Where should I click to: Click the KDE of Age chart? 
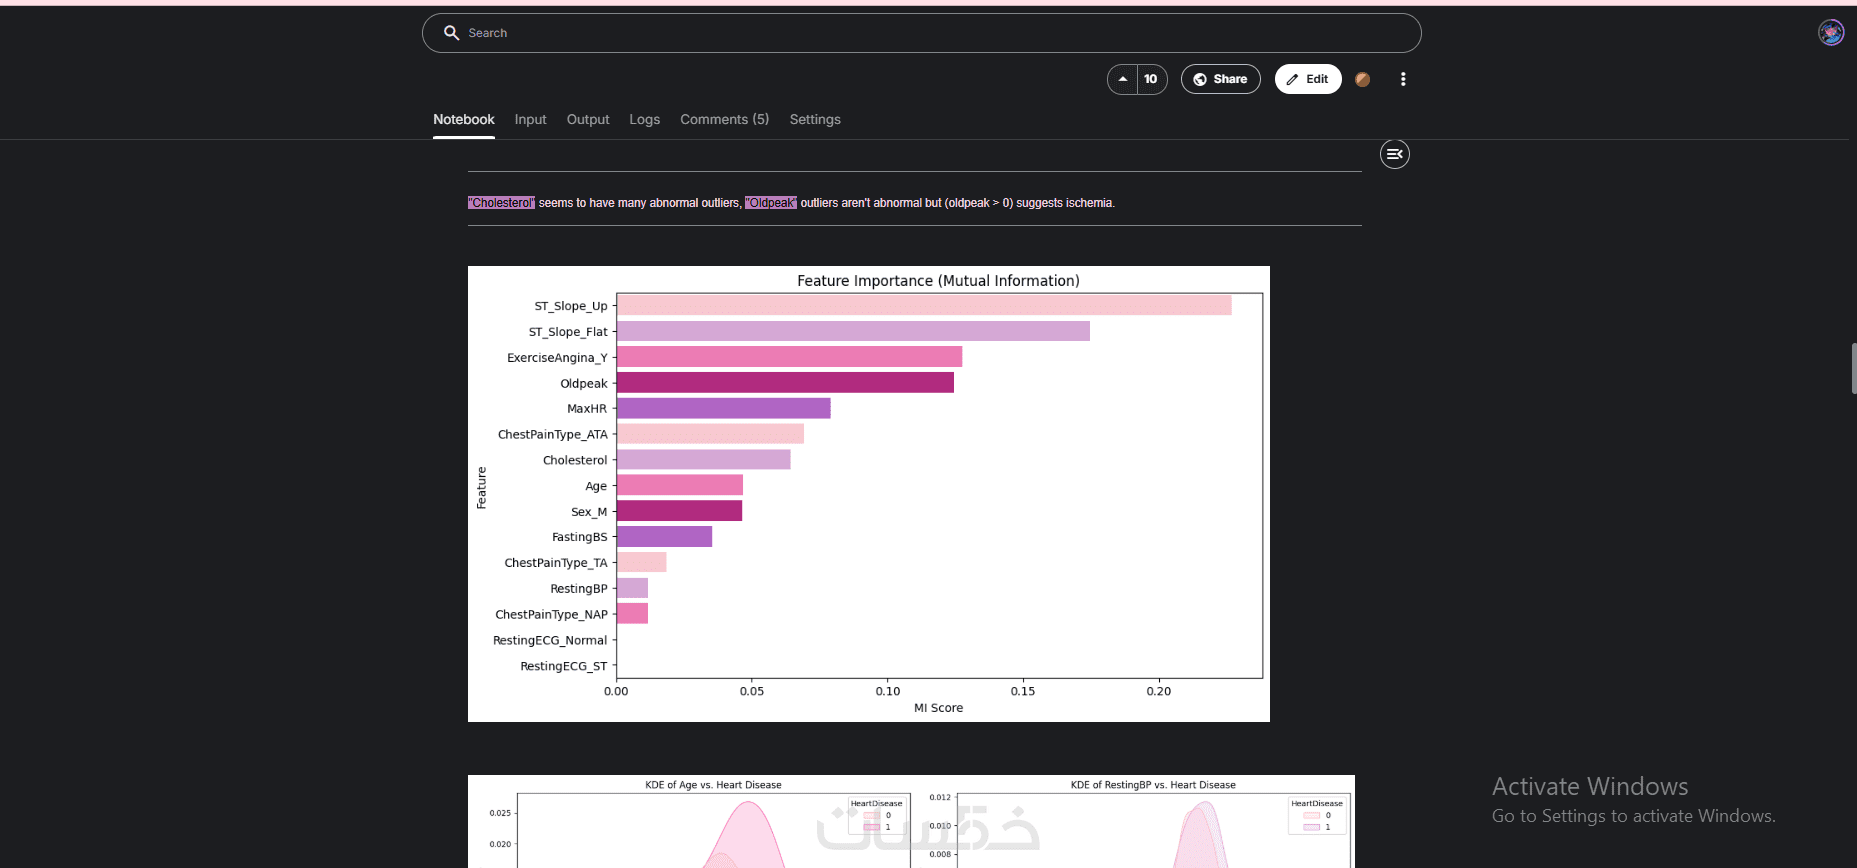(690, 822)
